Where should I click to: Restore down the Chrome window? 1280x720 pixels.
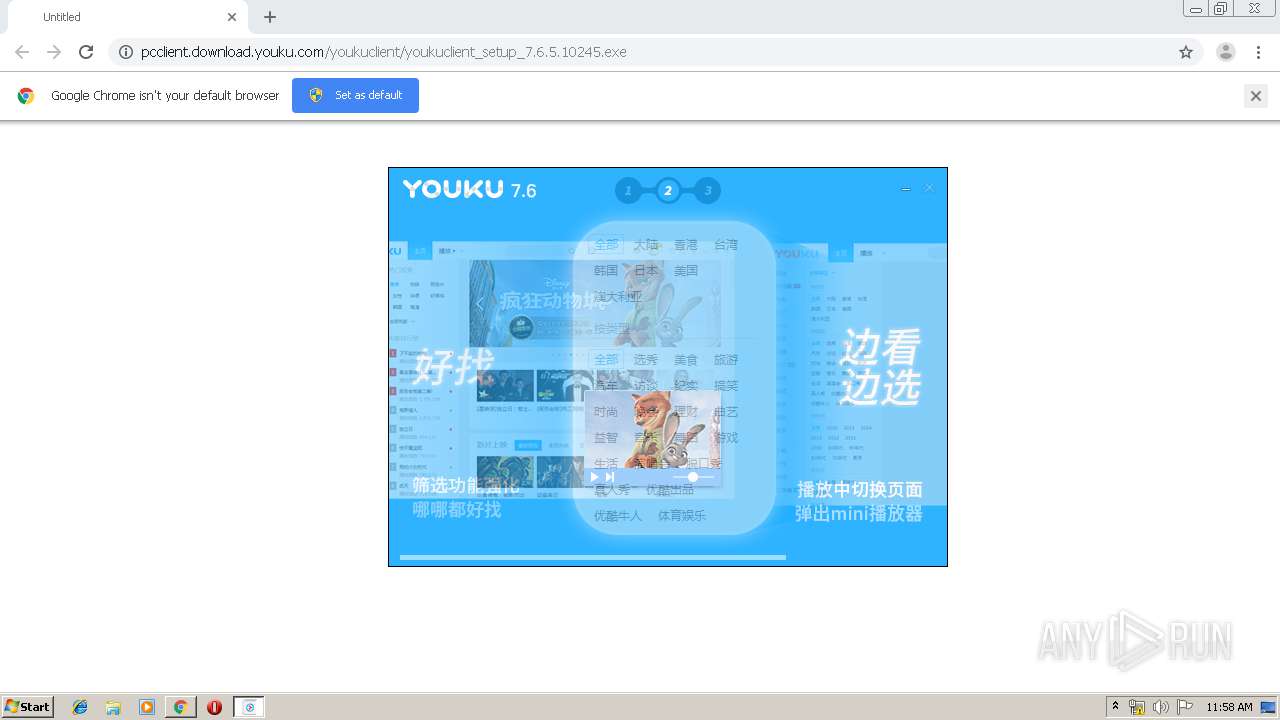(x=1221, y=9)
